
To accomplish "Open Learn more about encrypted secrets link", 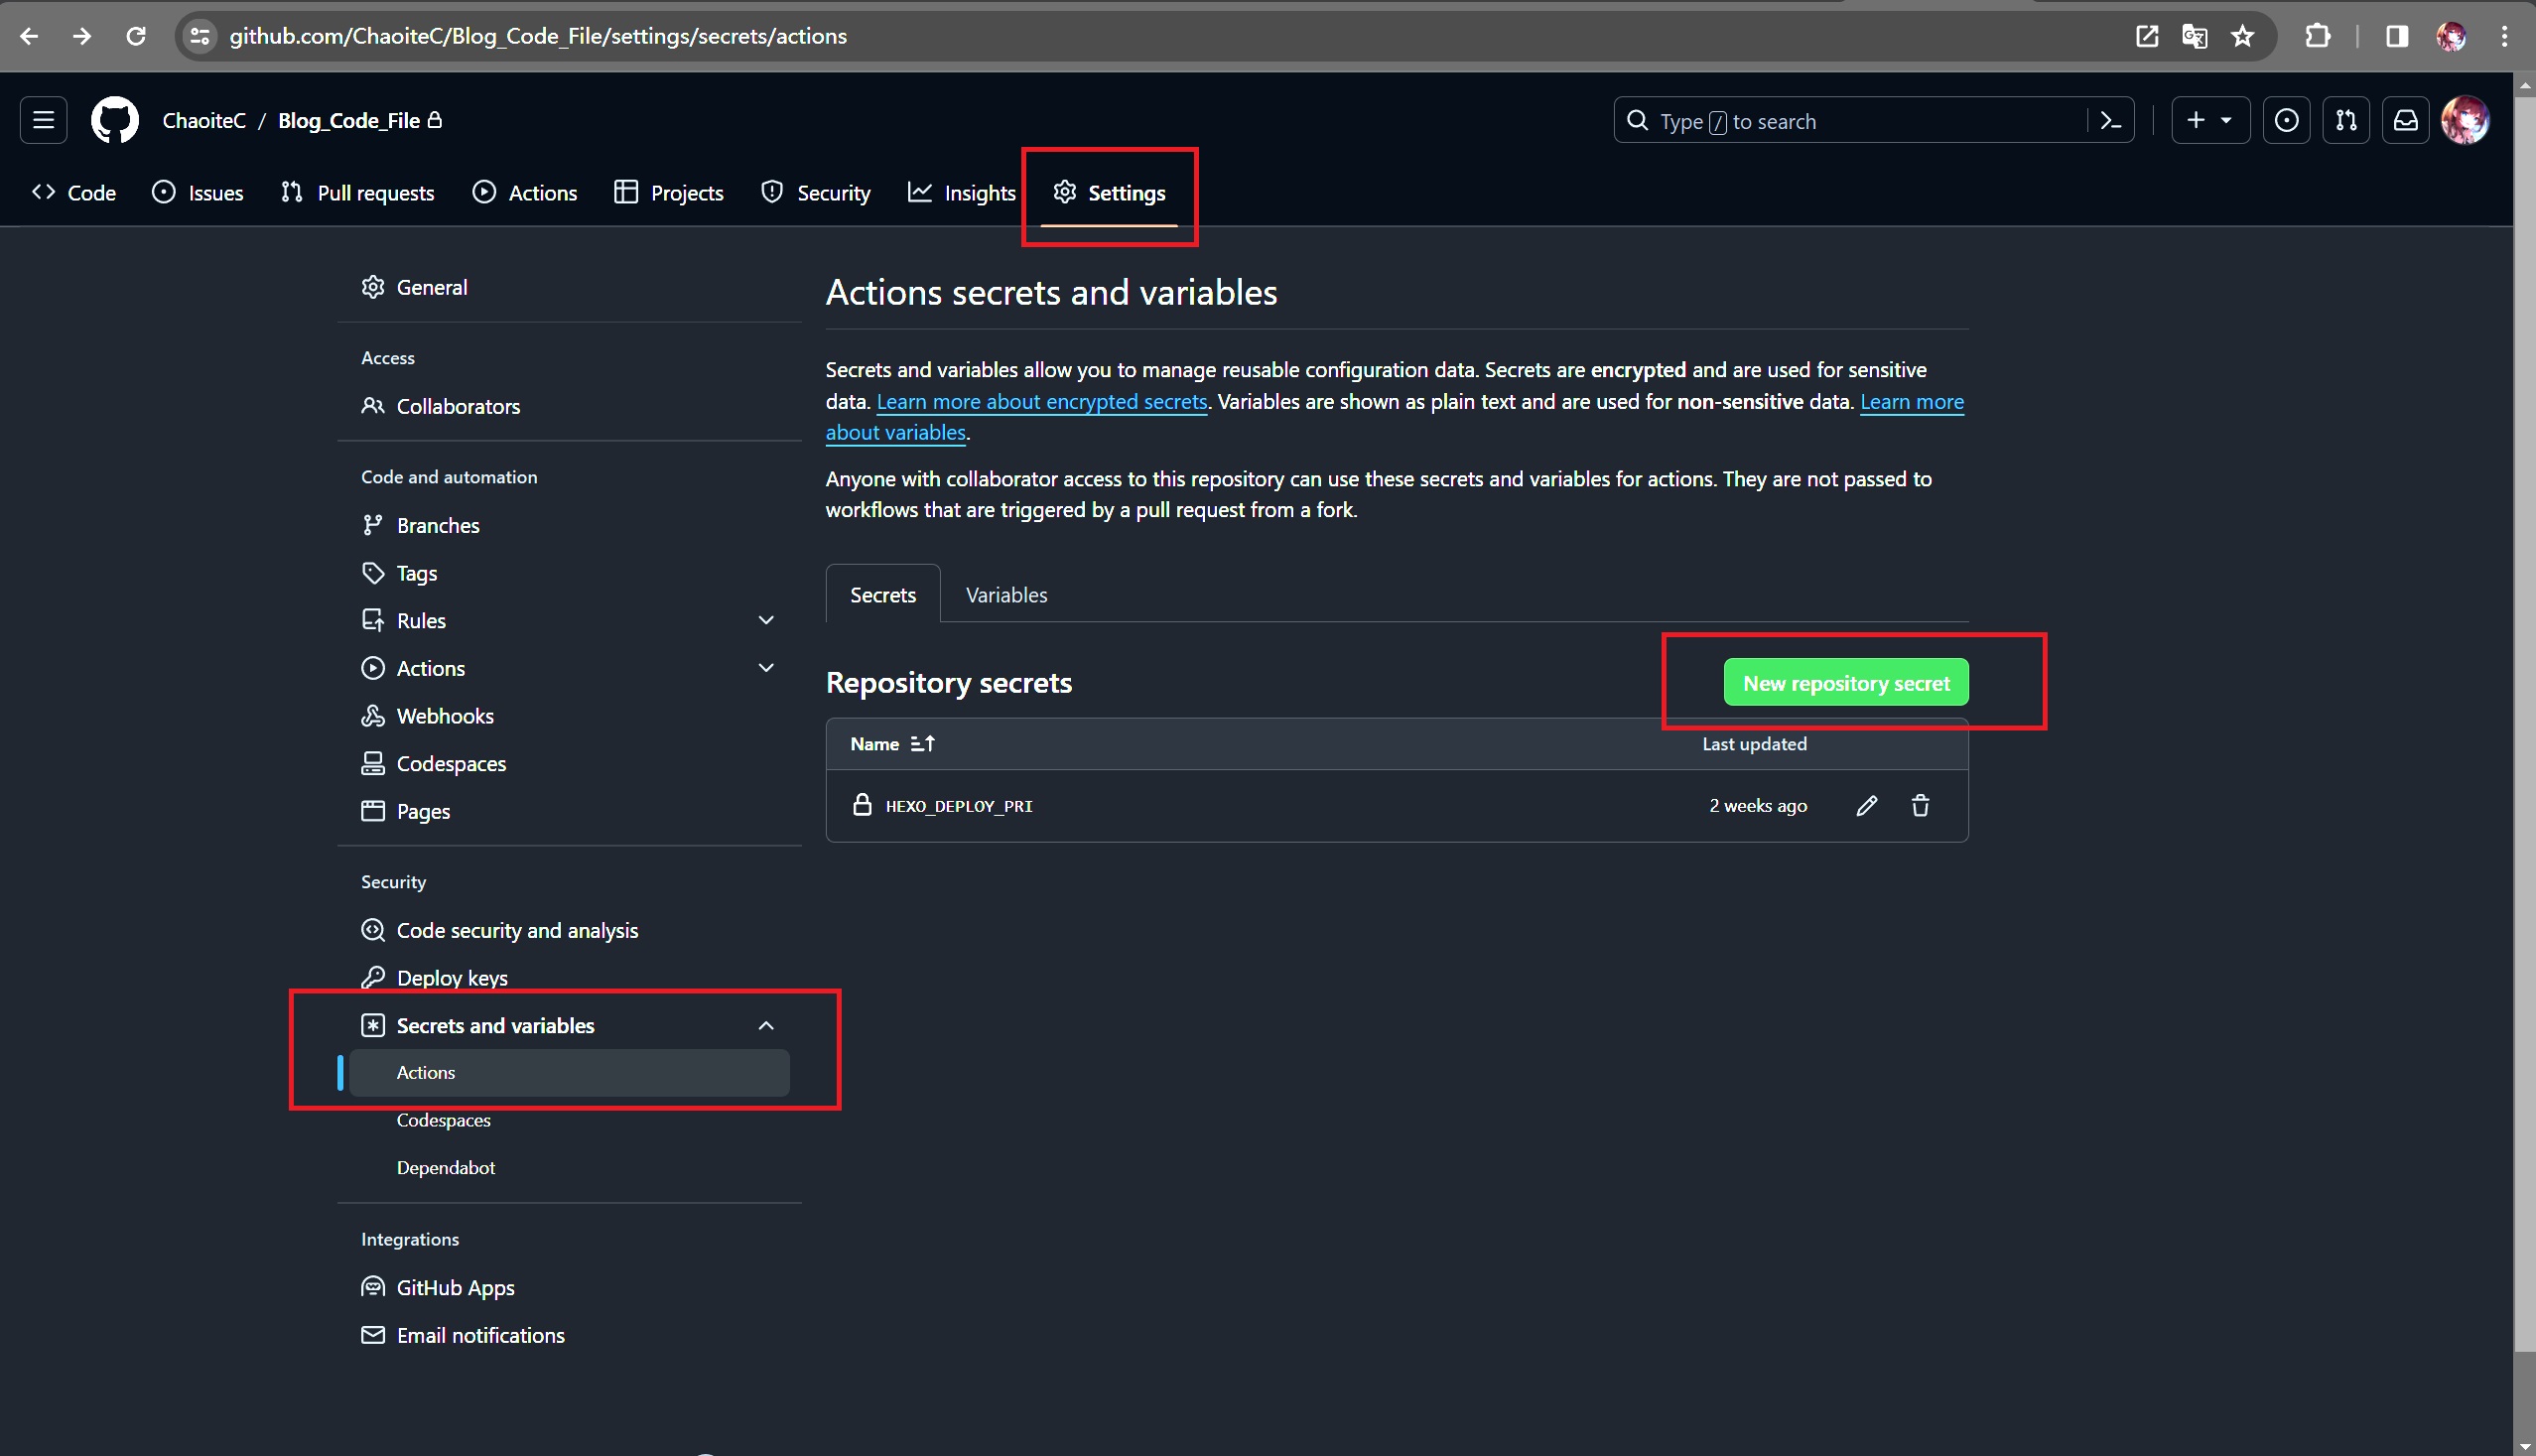I will click(1042, 401).
